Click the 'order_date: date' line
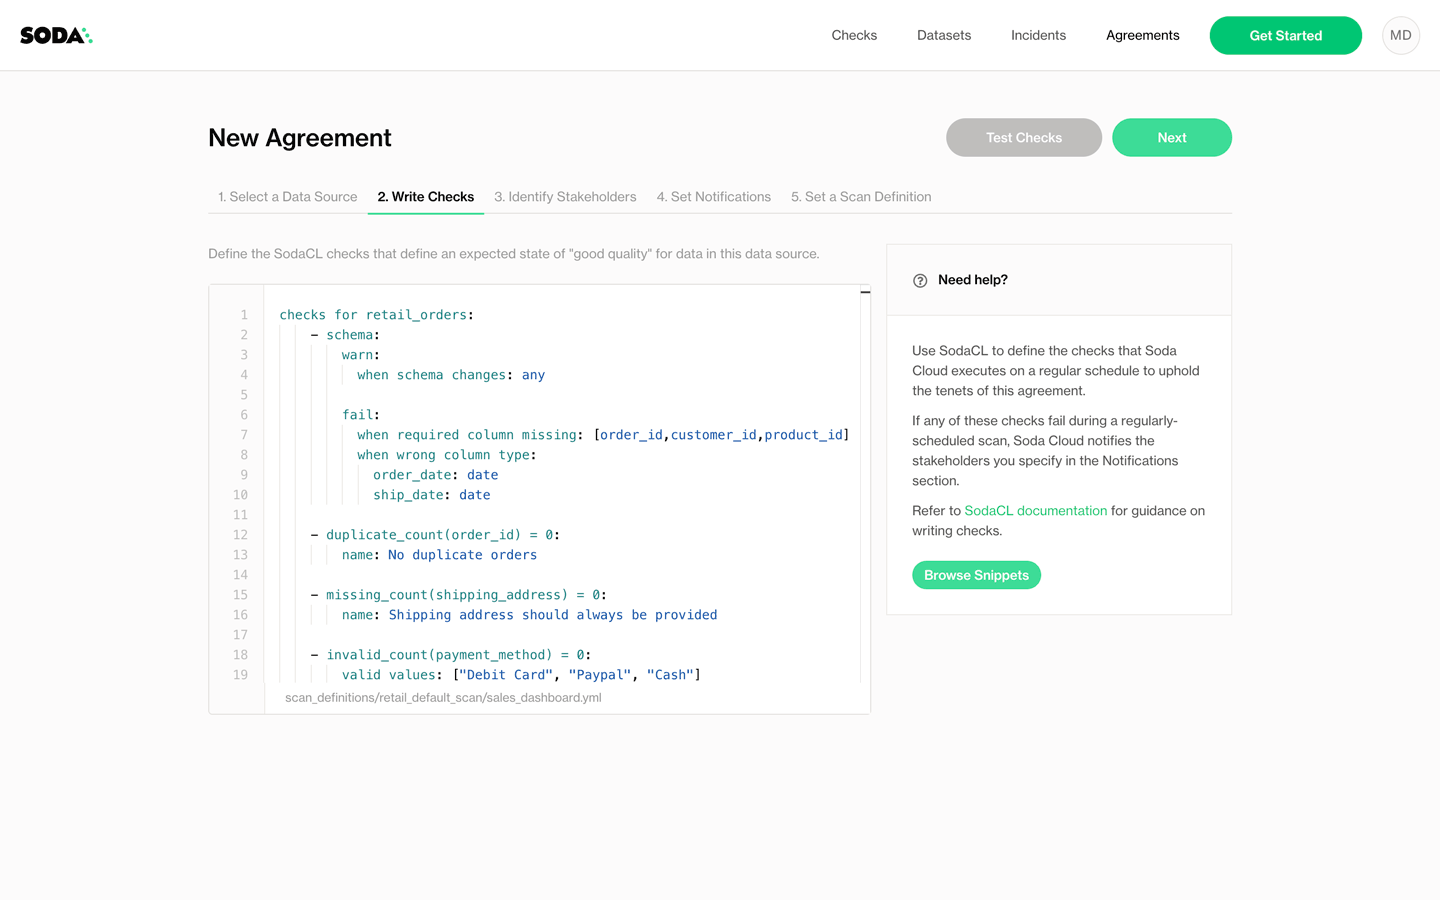 click(435, 475)
